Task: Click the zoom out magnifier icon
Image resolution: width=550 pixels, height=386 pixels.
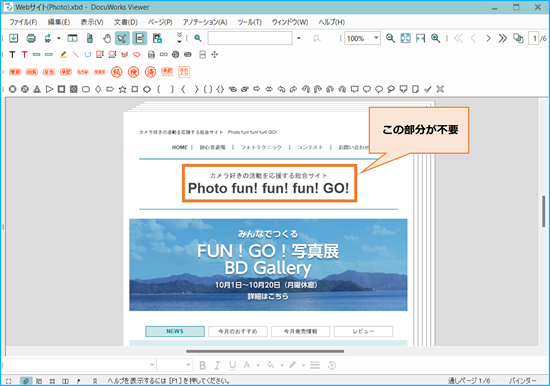Action: pyautogui.click(x=390, y=38)
